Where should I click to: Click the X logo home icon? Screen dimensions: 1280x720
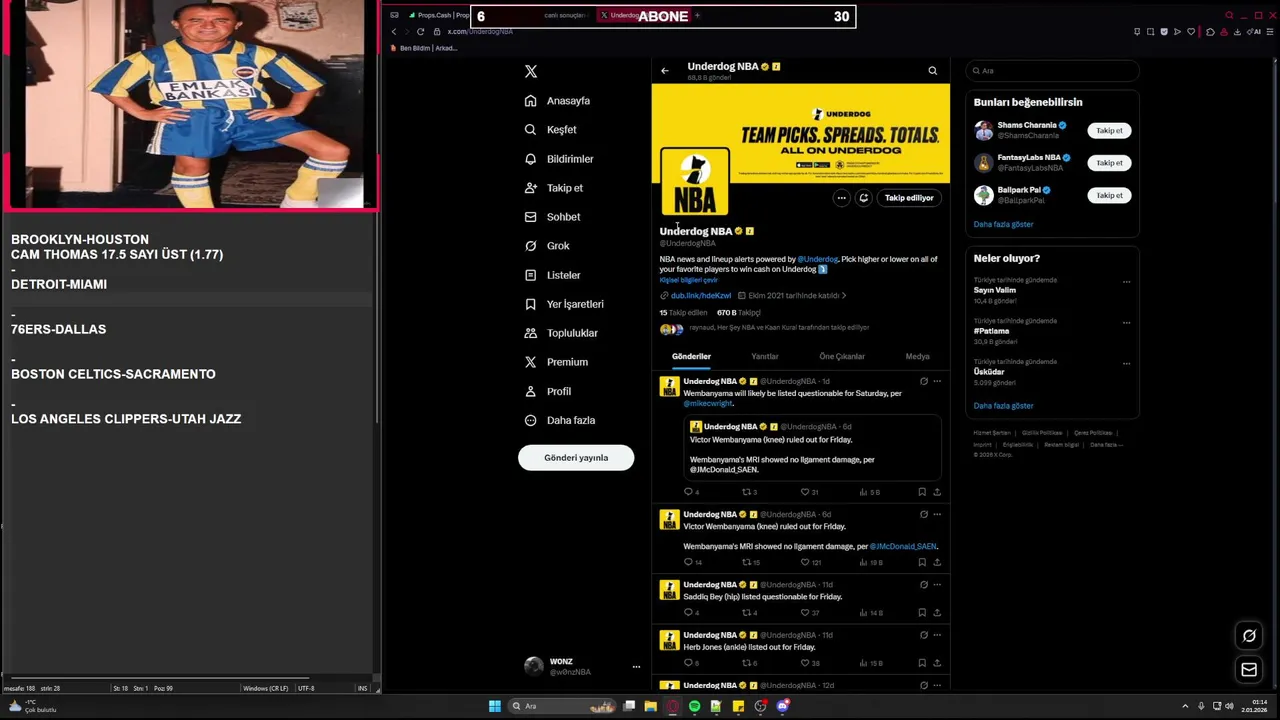pos(531,71)
